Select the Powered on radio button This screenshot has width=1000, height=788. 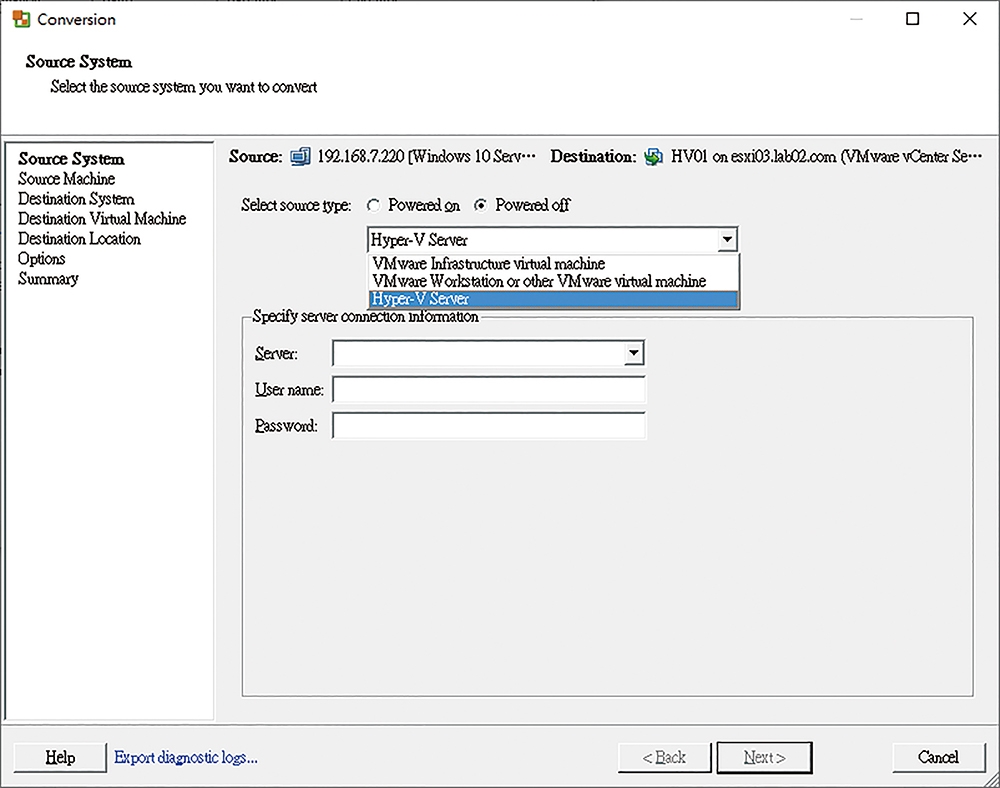(374, 205)
